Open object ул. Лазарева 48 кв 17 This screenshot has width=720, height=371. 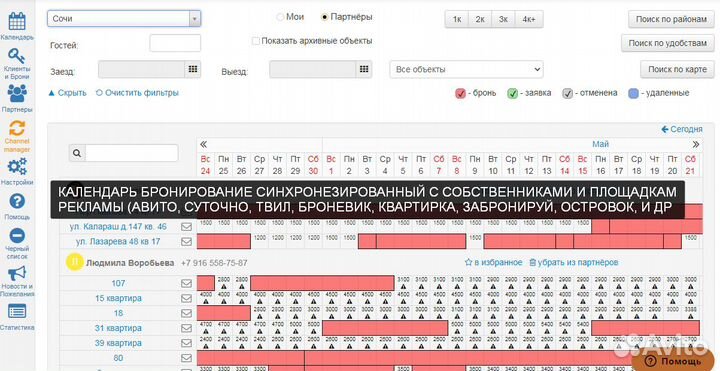pyautogui.click(x=118, y=242)
